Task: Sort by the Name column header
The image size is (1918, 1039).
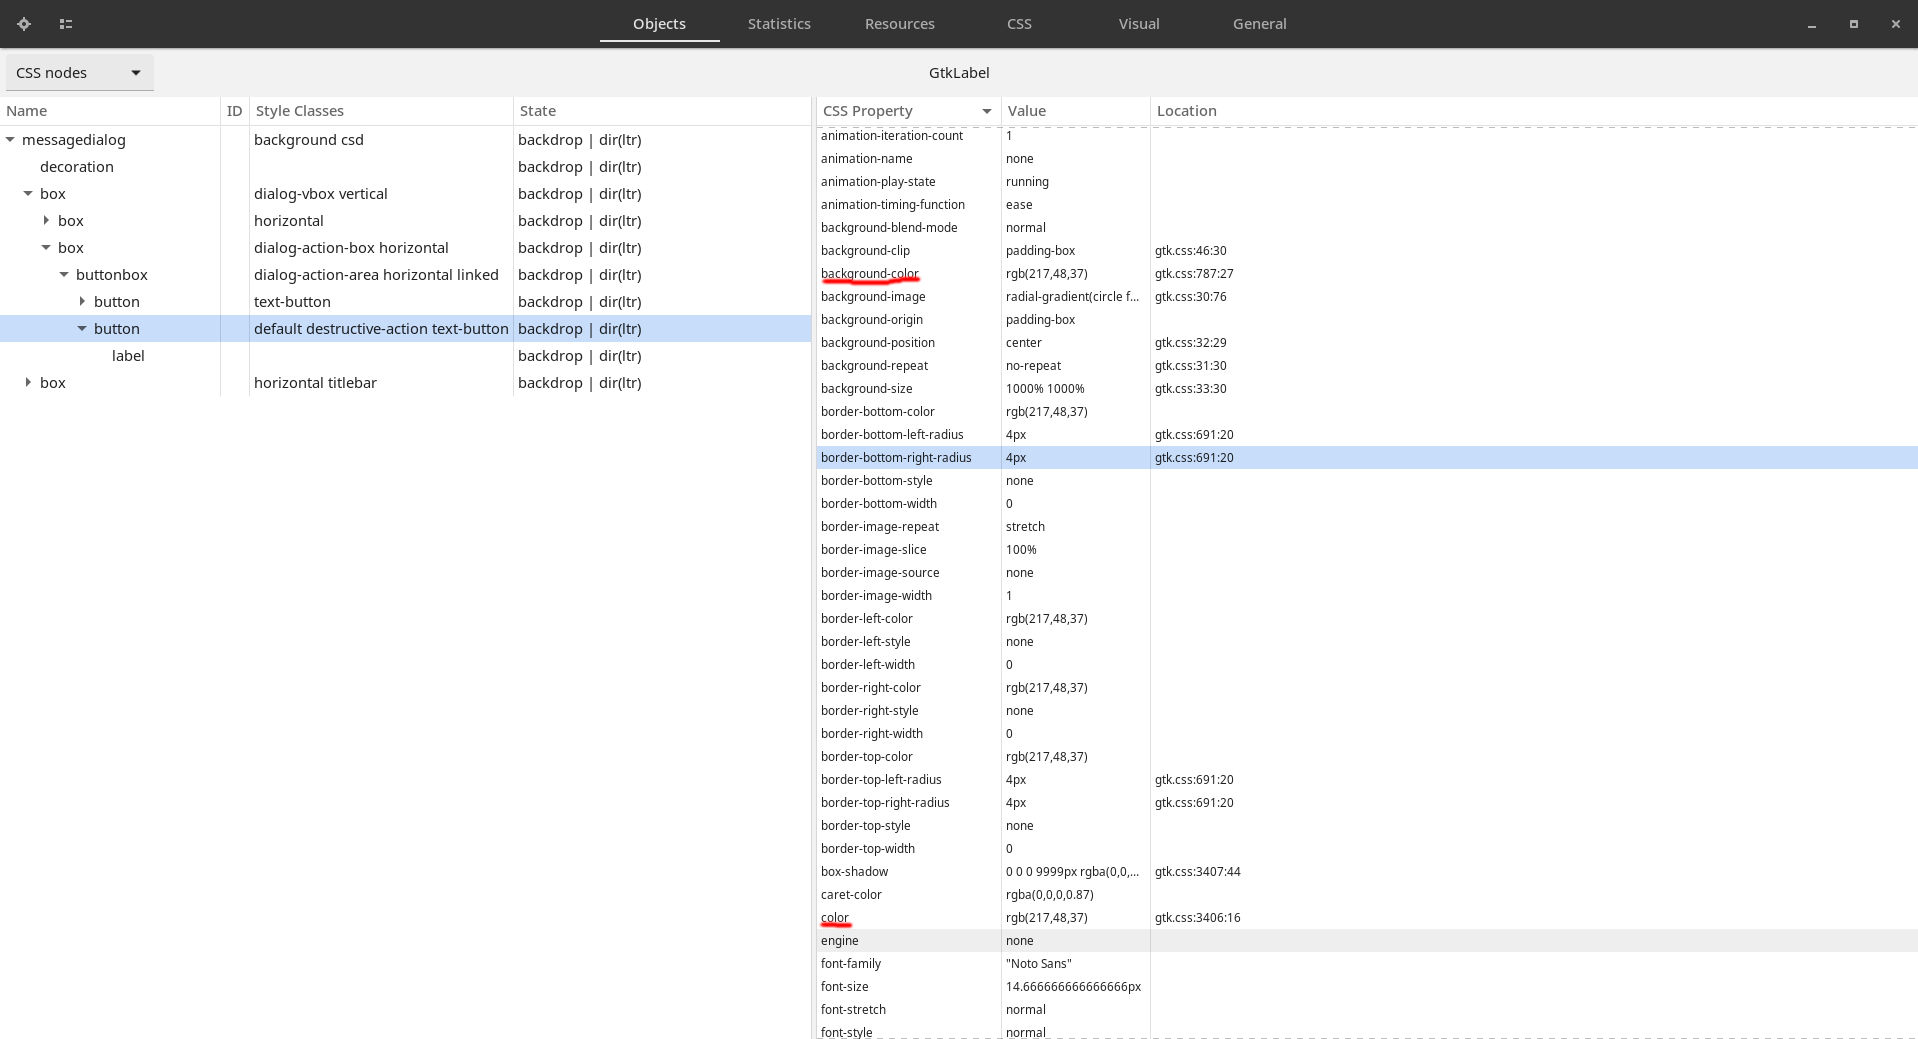Action: click(110, 111)
